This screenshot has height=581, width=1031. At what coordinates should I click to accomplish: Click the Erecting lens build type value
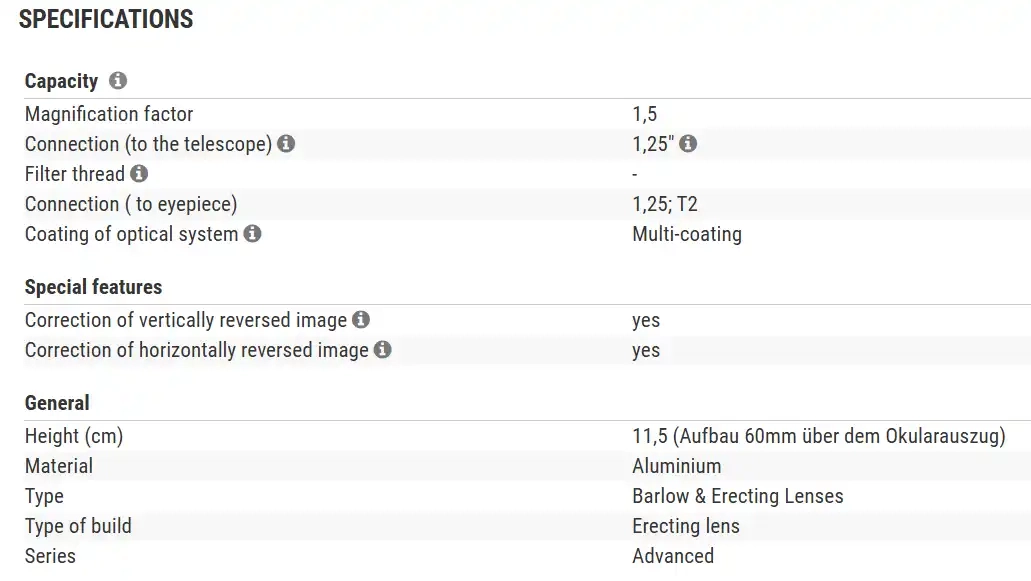coord(686,526)
